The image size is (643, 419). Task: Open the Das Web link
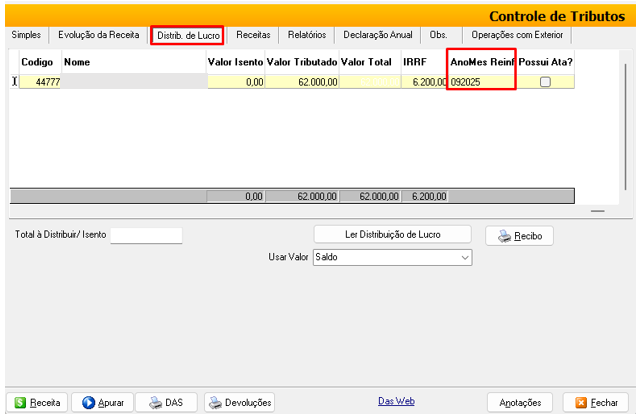pos(396,401)
